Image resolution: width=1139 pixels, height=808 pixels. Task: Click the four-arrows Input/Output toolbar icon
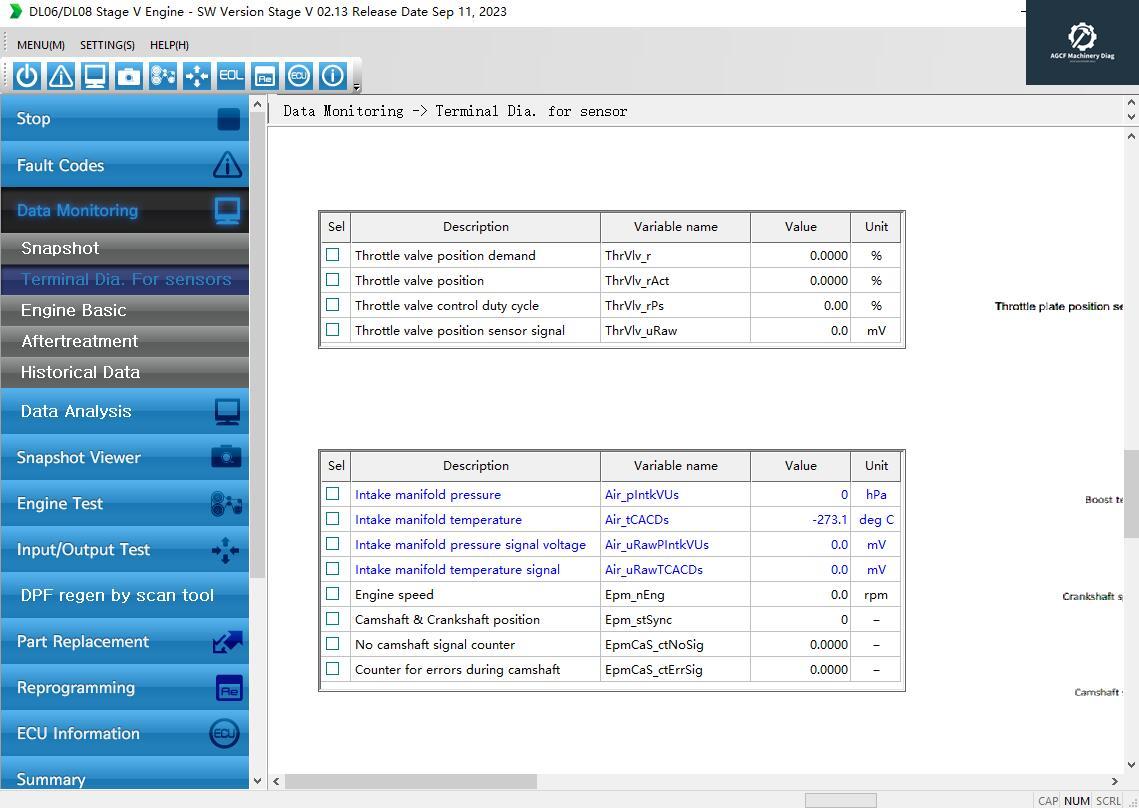[x=197, y=76]
